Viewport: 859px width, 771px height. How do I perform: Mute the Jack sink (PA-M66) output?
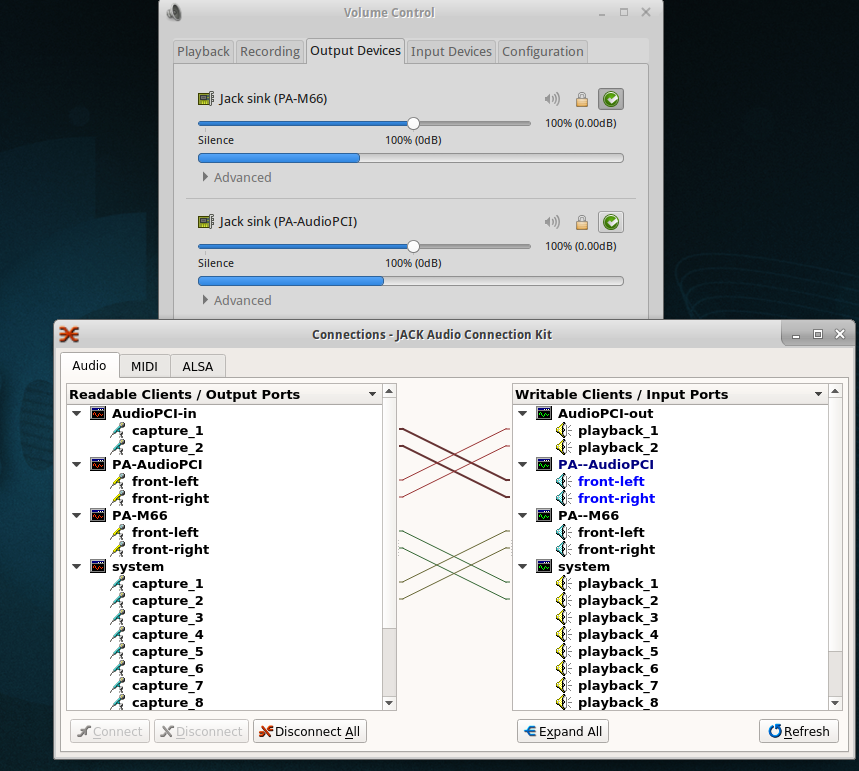pyautogui.click(x=552, y=99)
